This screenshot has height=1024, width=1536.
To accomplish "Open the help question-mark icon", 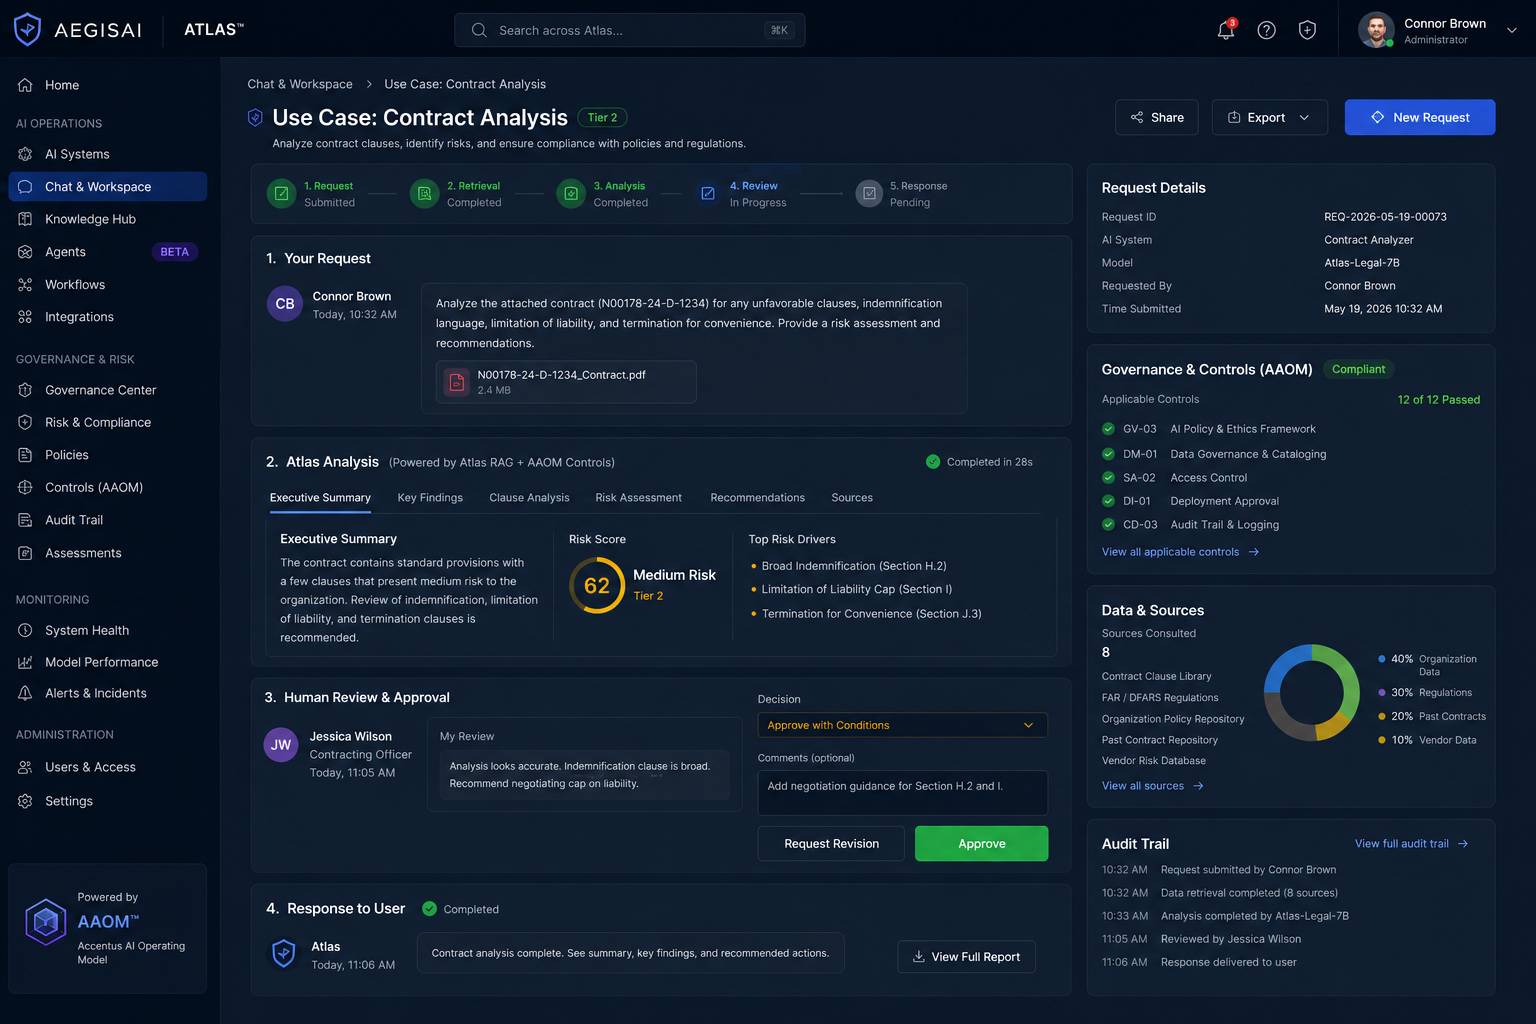I will click(1267, 30).
